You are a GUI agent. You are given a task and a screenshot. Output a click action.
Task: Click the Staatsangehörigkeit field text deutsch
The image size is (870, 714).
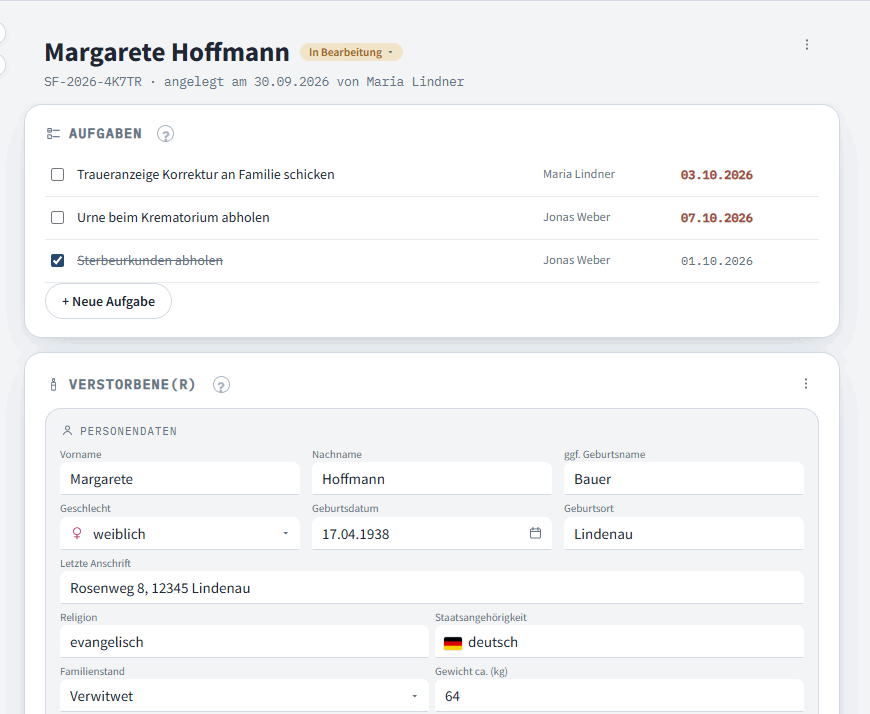click(x=493, y=642)
